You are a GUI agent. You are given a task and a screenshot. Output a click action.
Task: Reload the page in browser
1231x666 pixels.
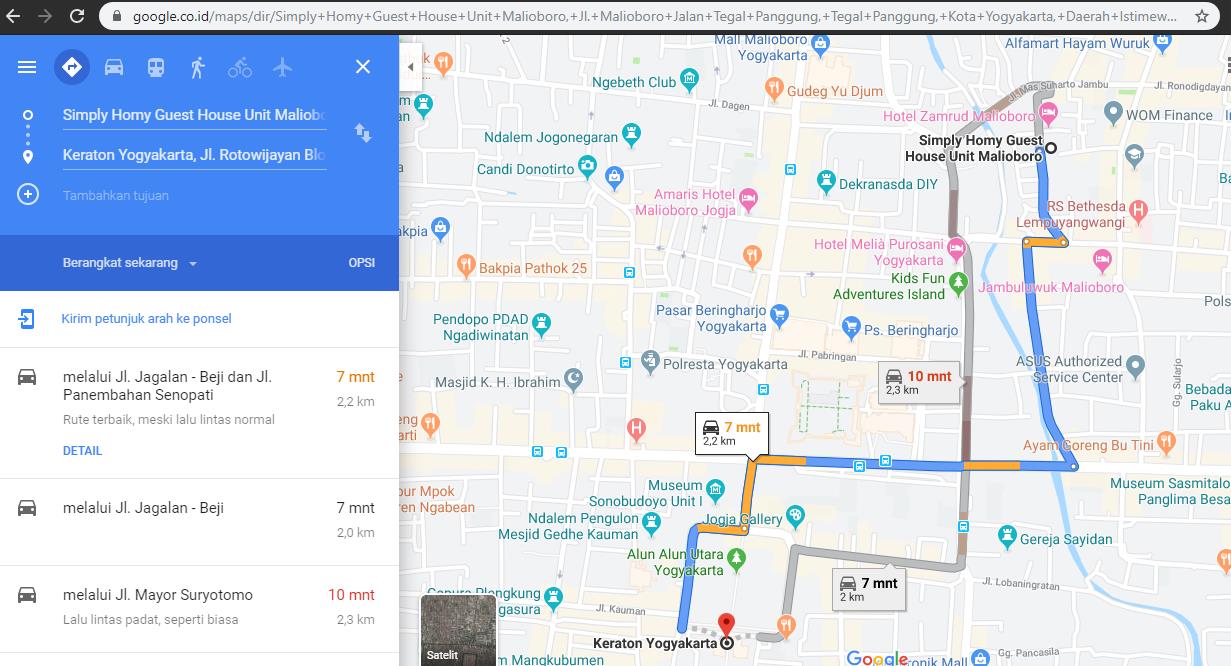tap(78, 16)
